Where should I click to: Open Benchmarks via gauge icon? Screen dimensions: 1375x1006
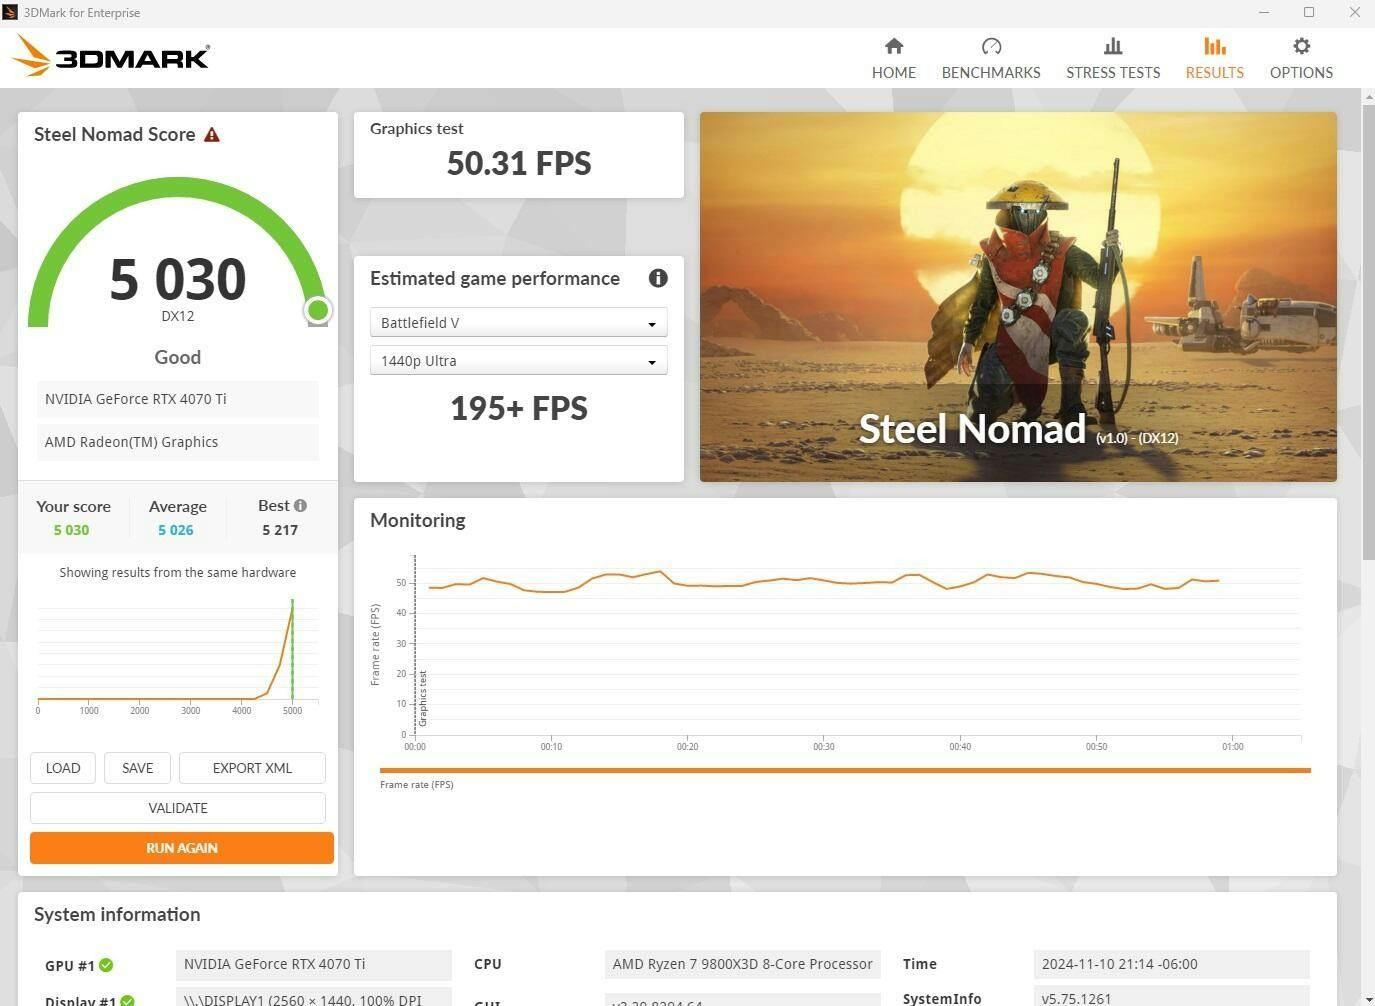coord(991,46)
